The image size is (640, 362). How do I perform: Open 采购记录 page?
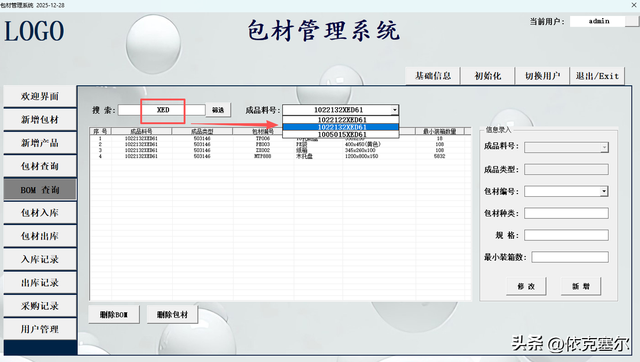pos(40,306)
